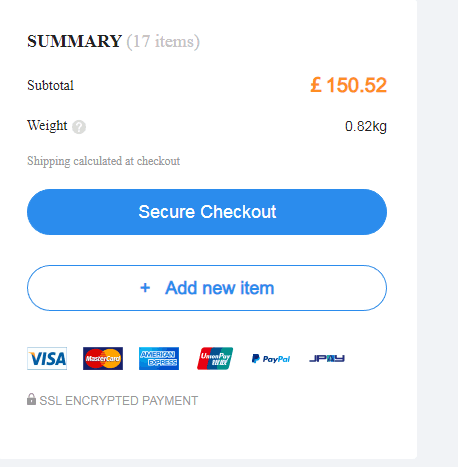Click the plus sign in Add new item
This screenshot has height=467, width=458.
145,288
